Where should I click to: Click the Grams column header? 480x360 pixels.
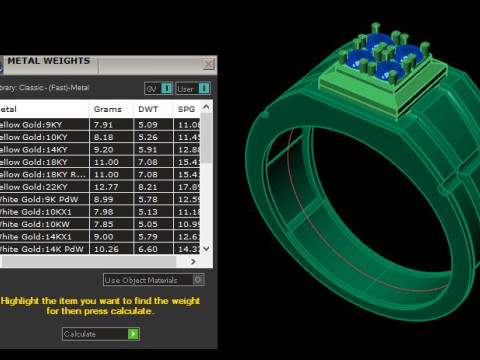point(111,109)
